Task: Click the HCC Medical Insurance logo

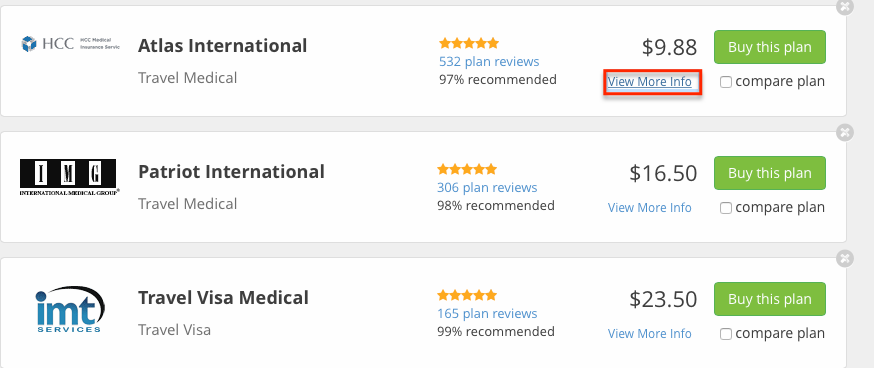Action: tap(70, 43)
